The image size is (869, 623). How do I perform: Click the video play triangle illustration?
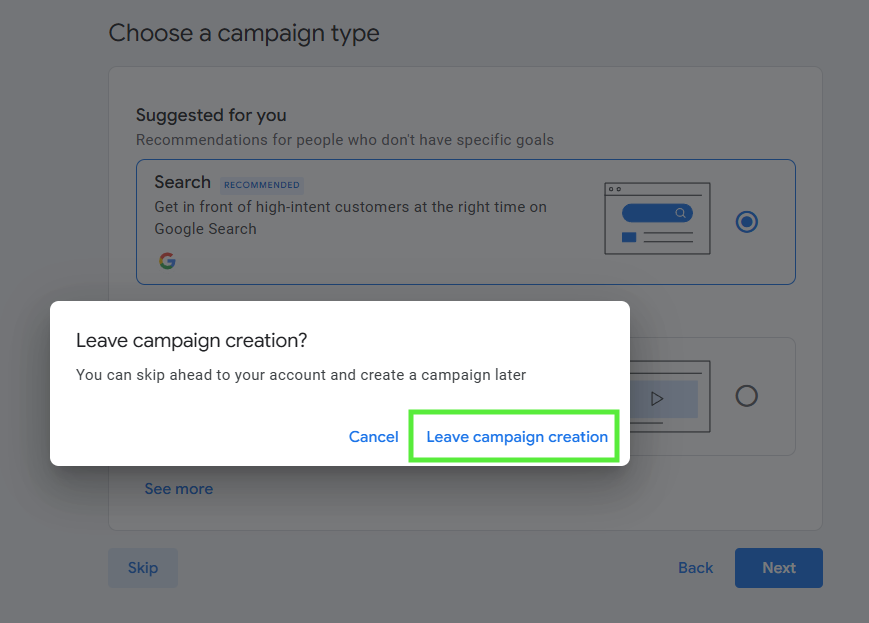tap(656, 398)
